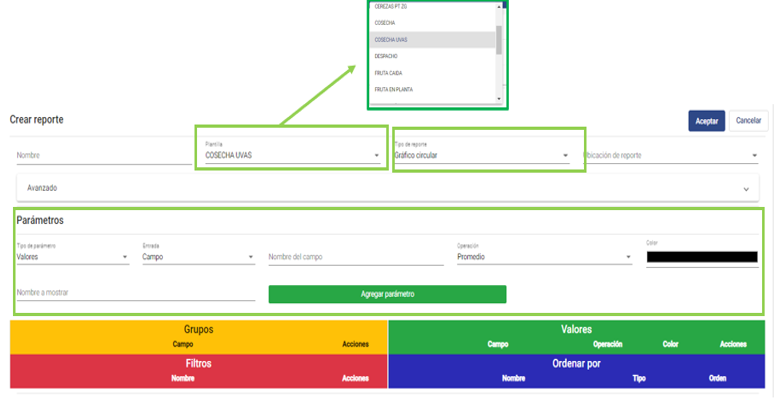The width and height of the screenshot is (779, 410).
Task: Expand the Avanzado section chevron
Action: tap(746, 188)
